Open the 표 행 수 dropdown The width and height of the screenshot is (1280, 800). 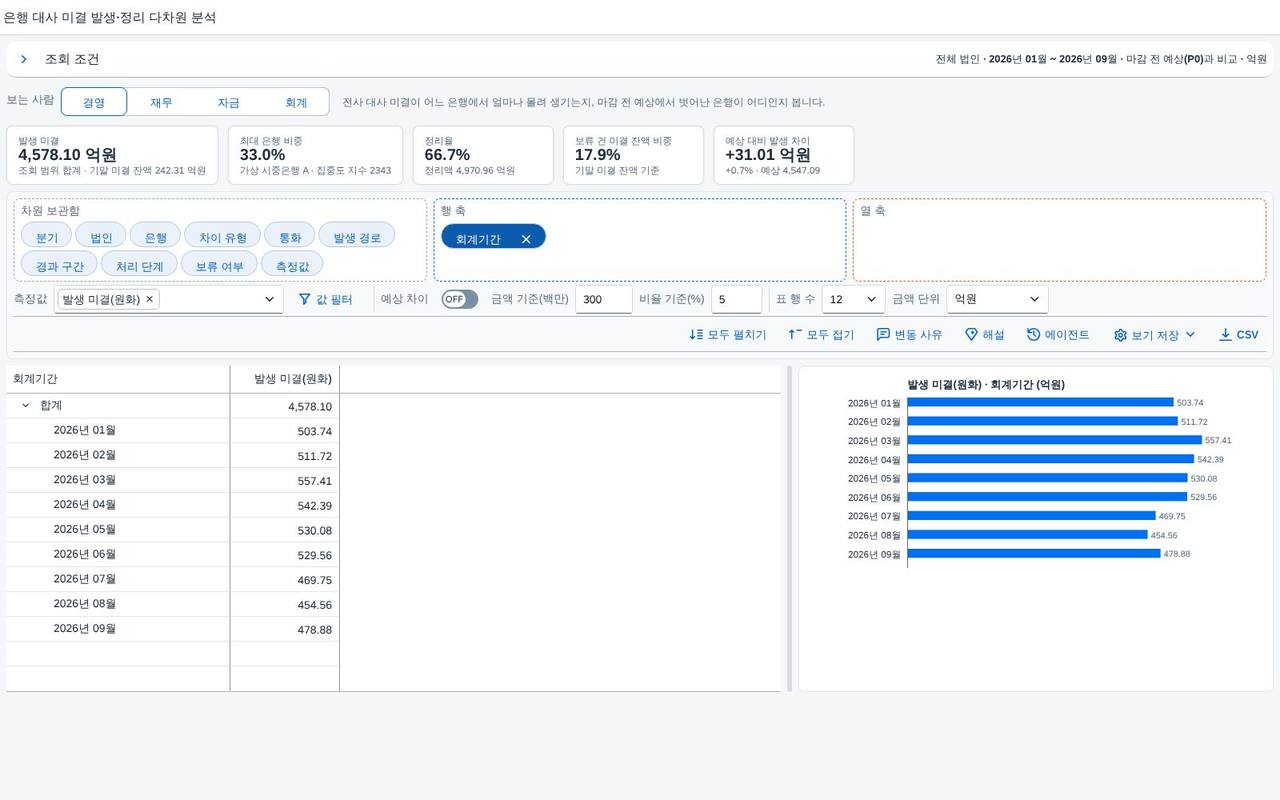click(853, 299)
